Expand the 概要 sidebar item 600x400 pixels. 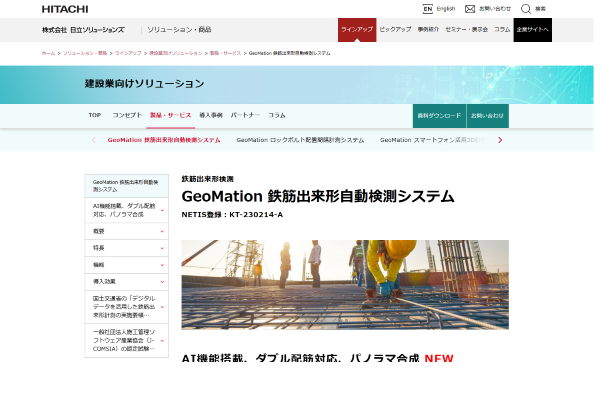pos(126,230)
